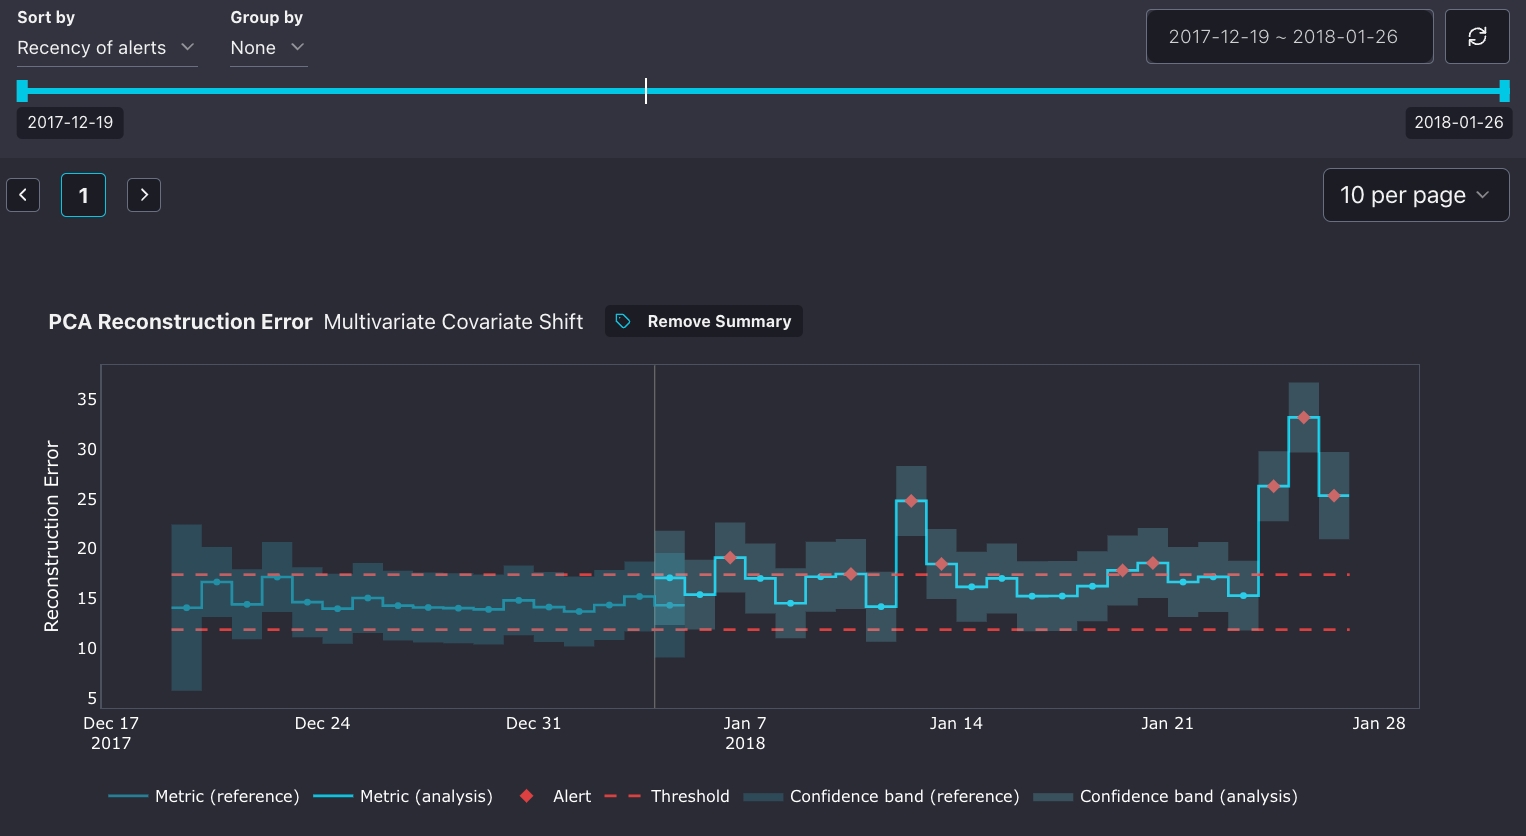The image size is (1526, 836).
Task: Click the left handle of date range slider
Action: pos(22,91)
